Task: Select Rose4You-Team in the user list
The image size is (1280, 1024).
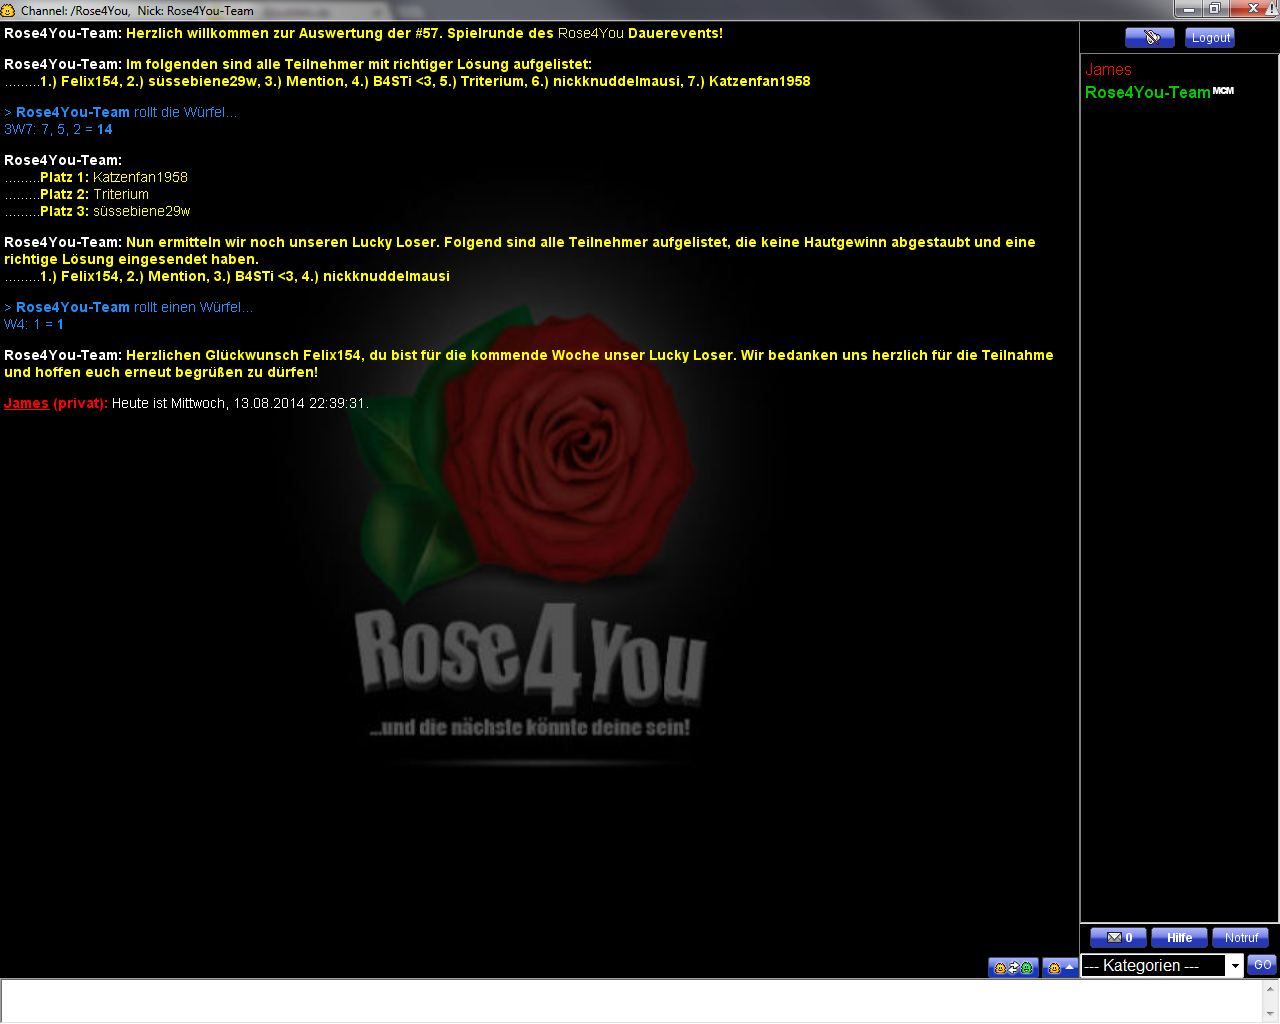Action: click(1147, 92)
